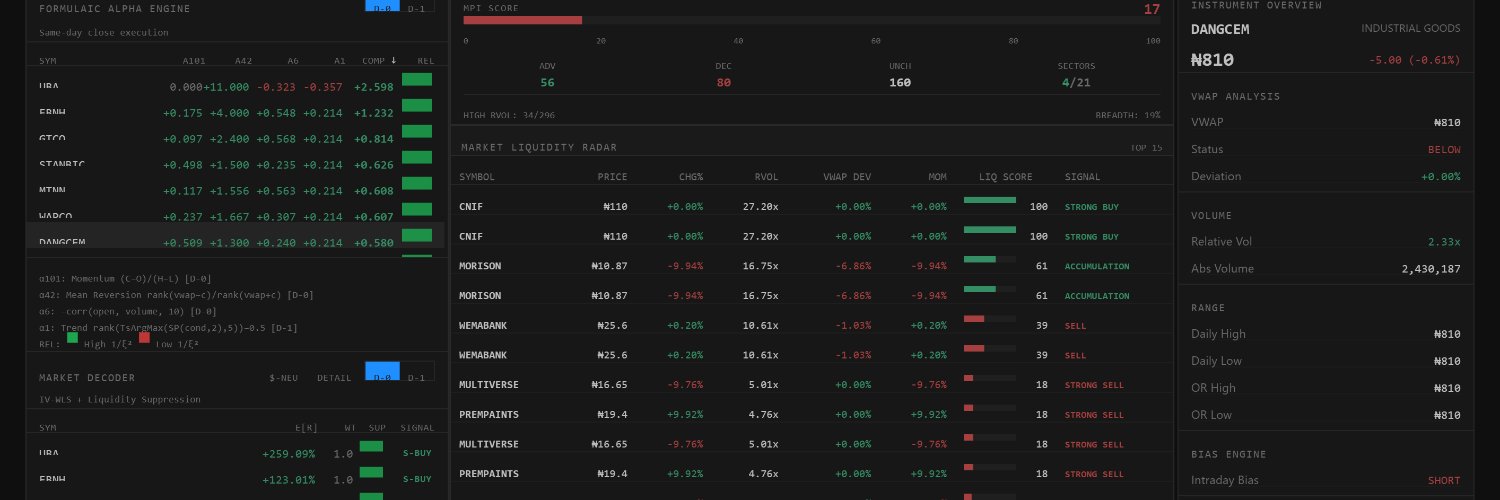Select UBA row in Formulaic Alpha Engine
The image size is (1500, 500).
pos(236,86)
